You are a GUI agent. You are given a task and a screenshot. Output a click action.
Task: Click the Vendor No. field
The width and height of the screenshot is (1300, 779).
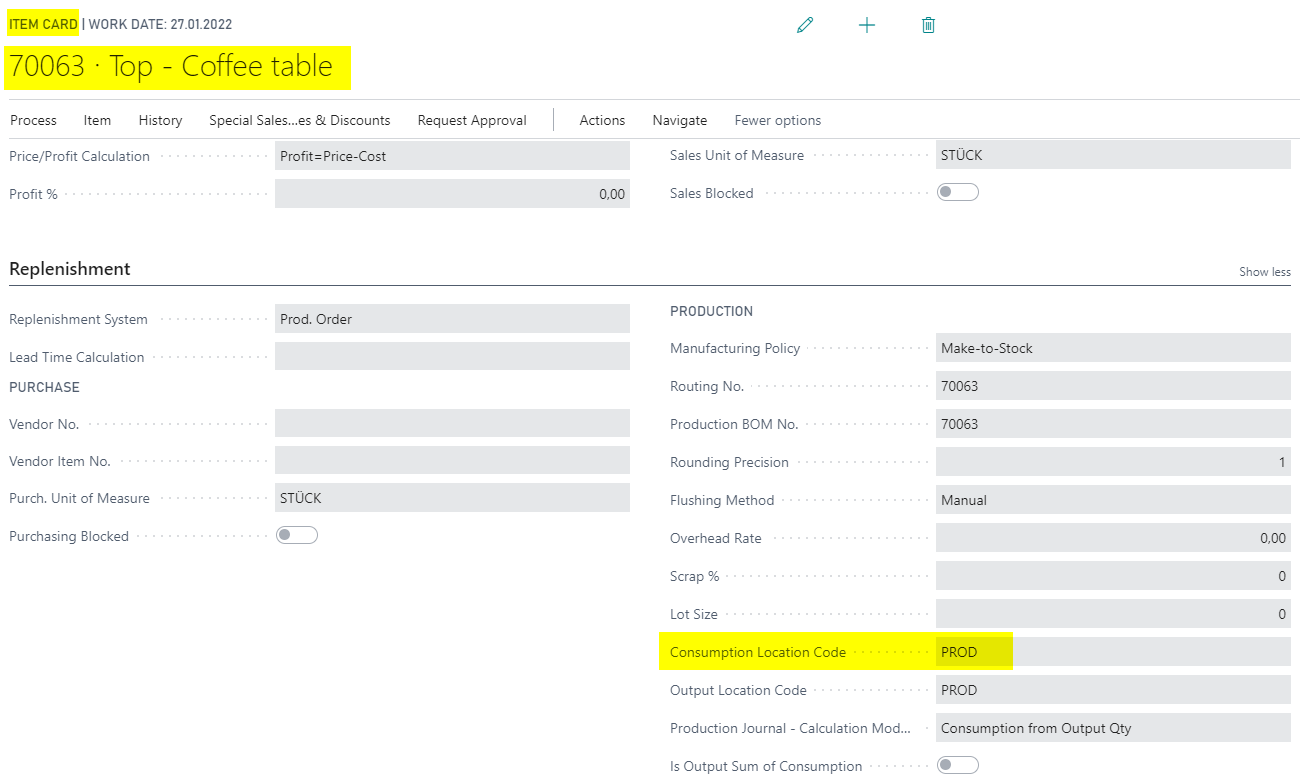452,423
